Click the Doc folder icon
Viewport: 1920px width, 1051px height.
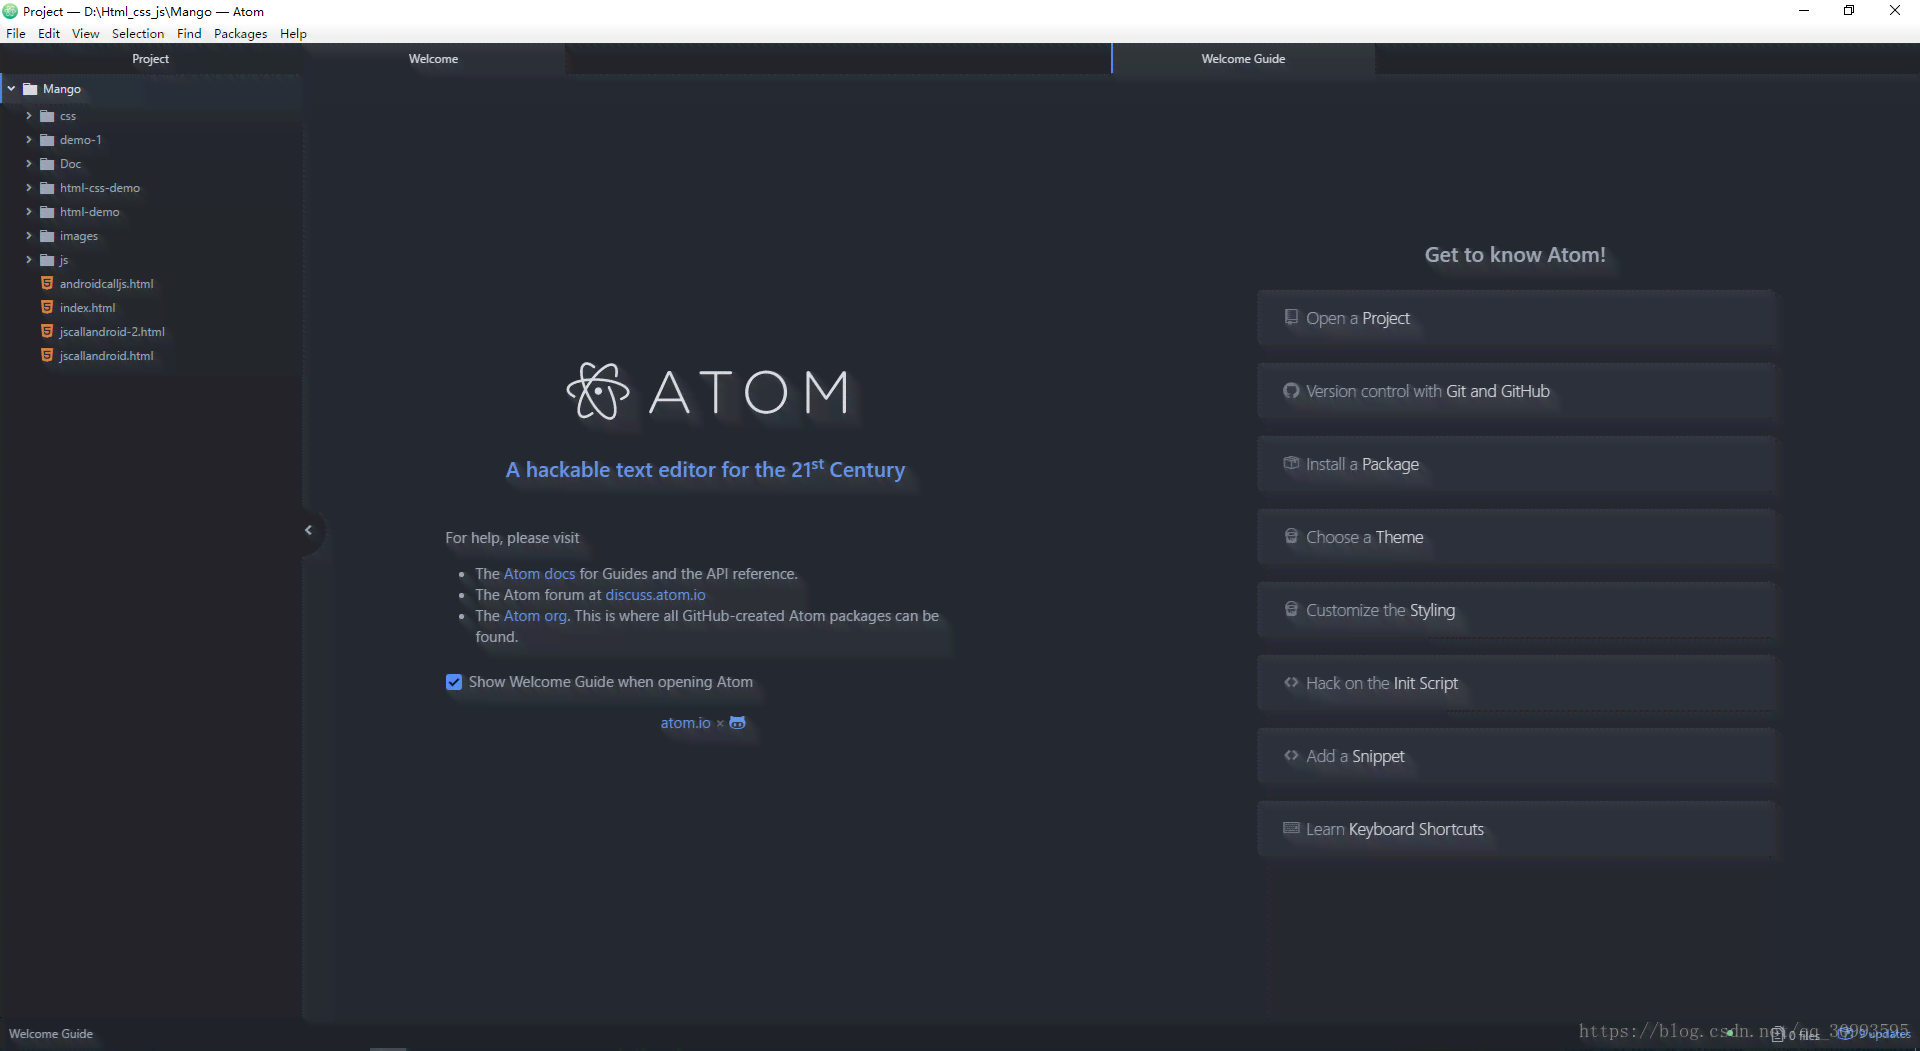tap(47, 164)
